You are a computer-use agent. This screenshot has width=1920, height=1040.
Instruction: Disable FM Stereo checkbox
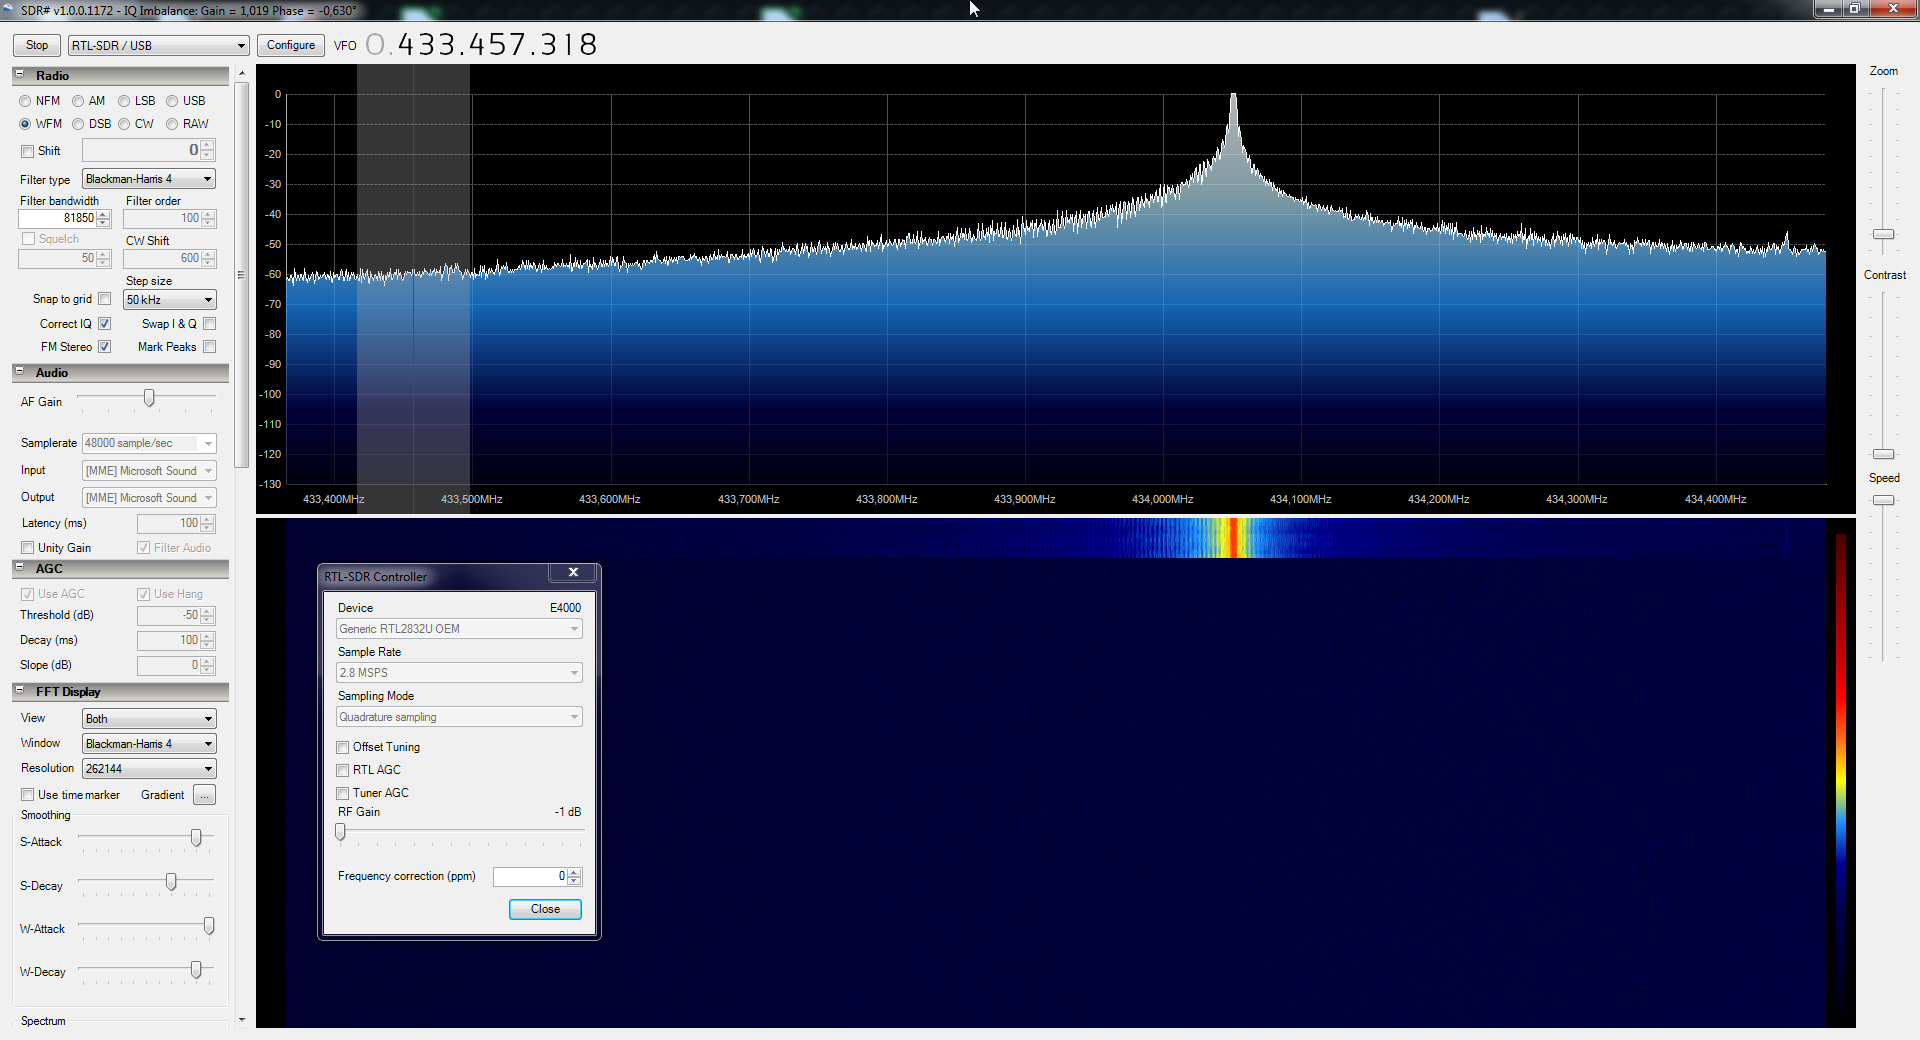click(104, 347)
